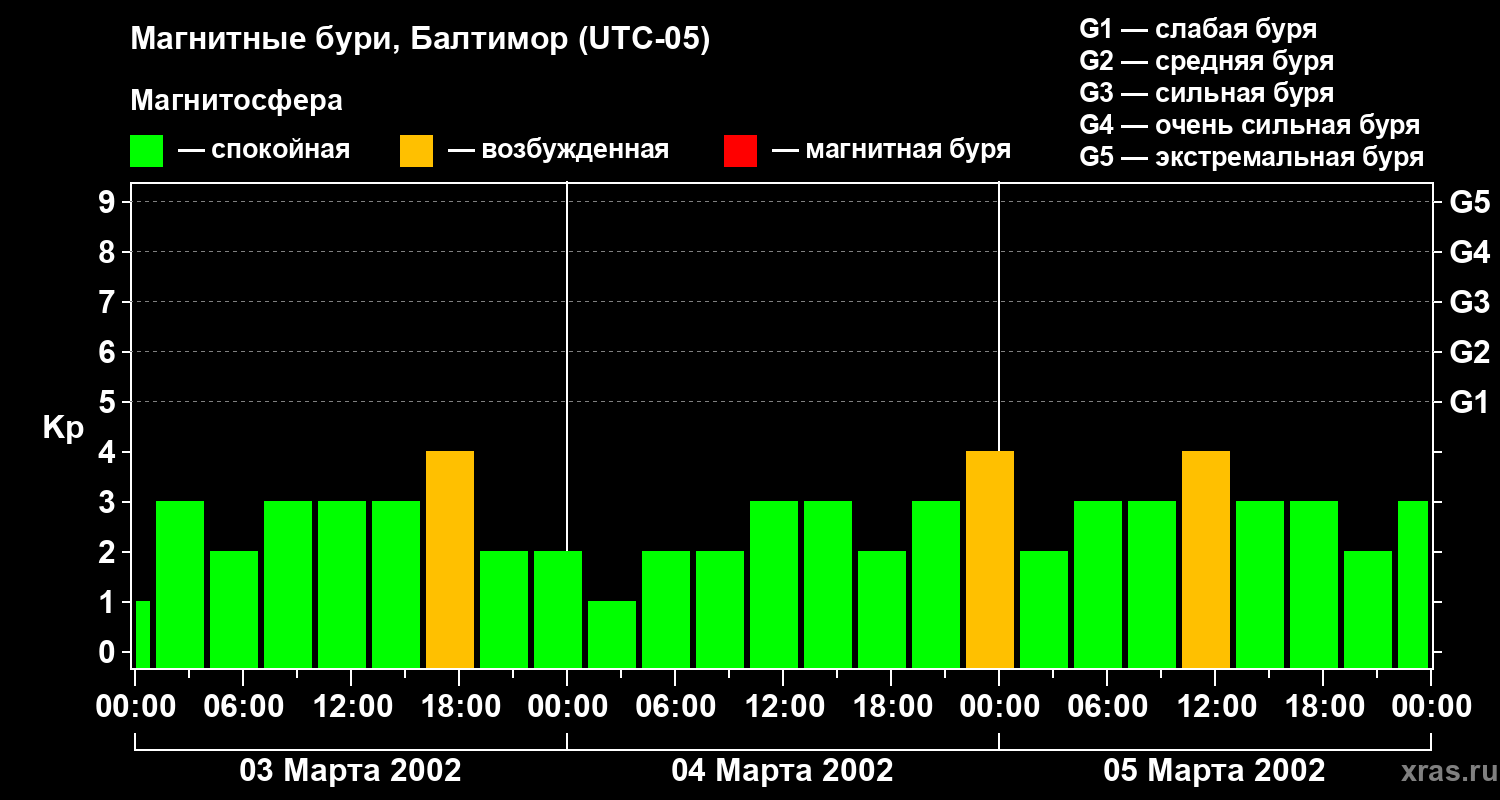Click the '03 Марта 2002' date label
The width and height of the screenshot is (1500, 800).
pyautogui.click(x=350, y=771)
